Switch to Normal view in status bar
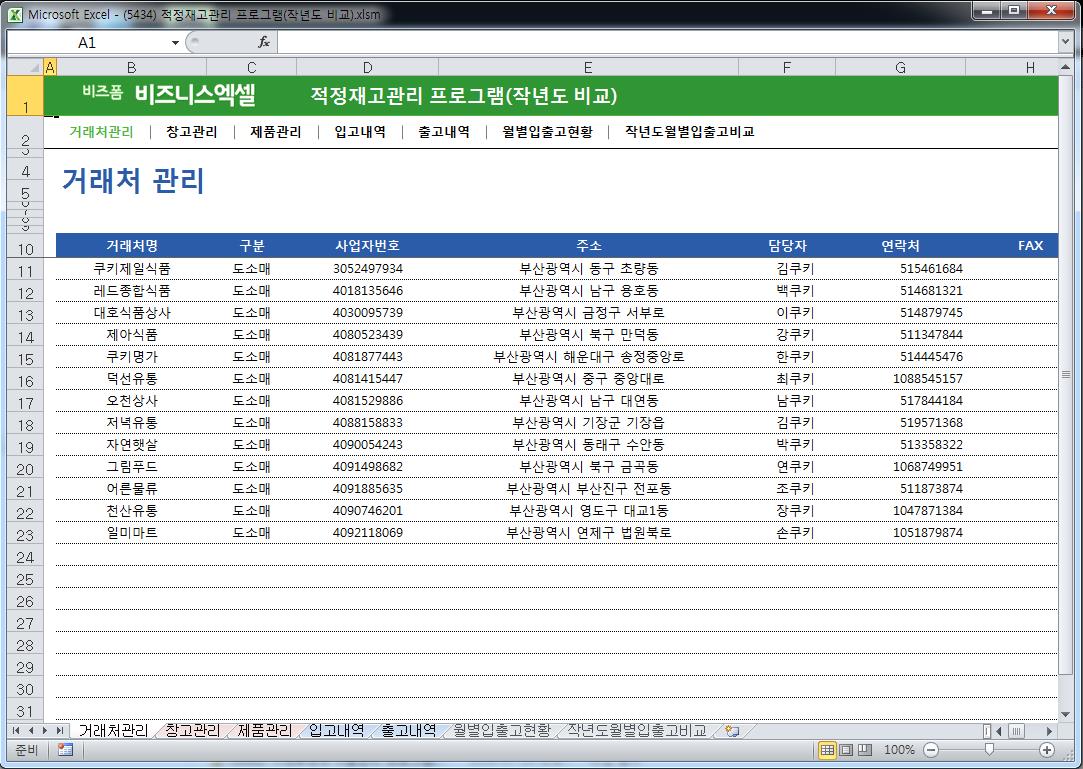Screen dimensions: 1083x769 [827, 750]
